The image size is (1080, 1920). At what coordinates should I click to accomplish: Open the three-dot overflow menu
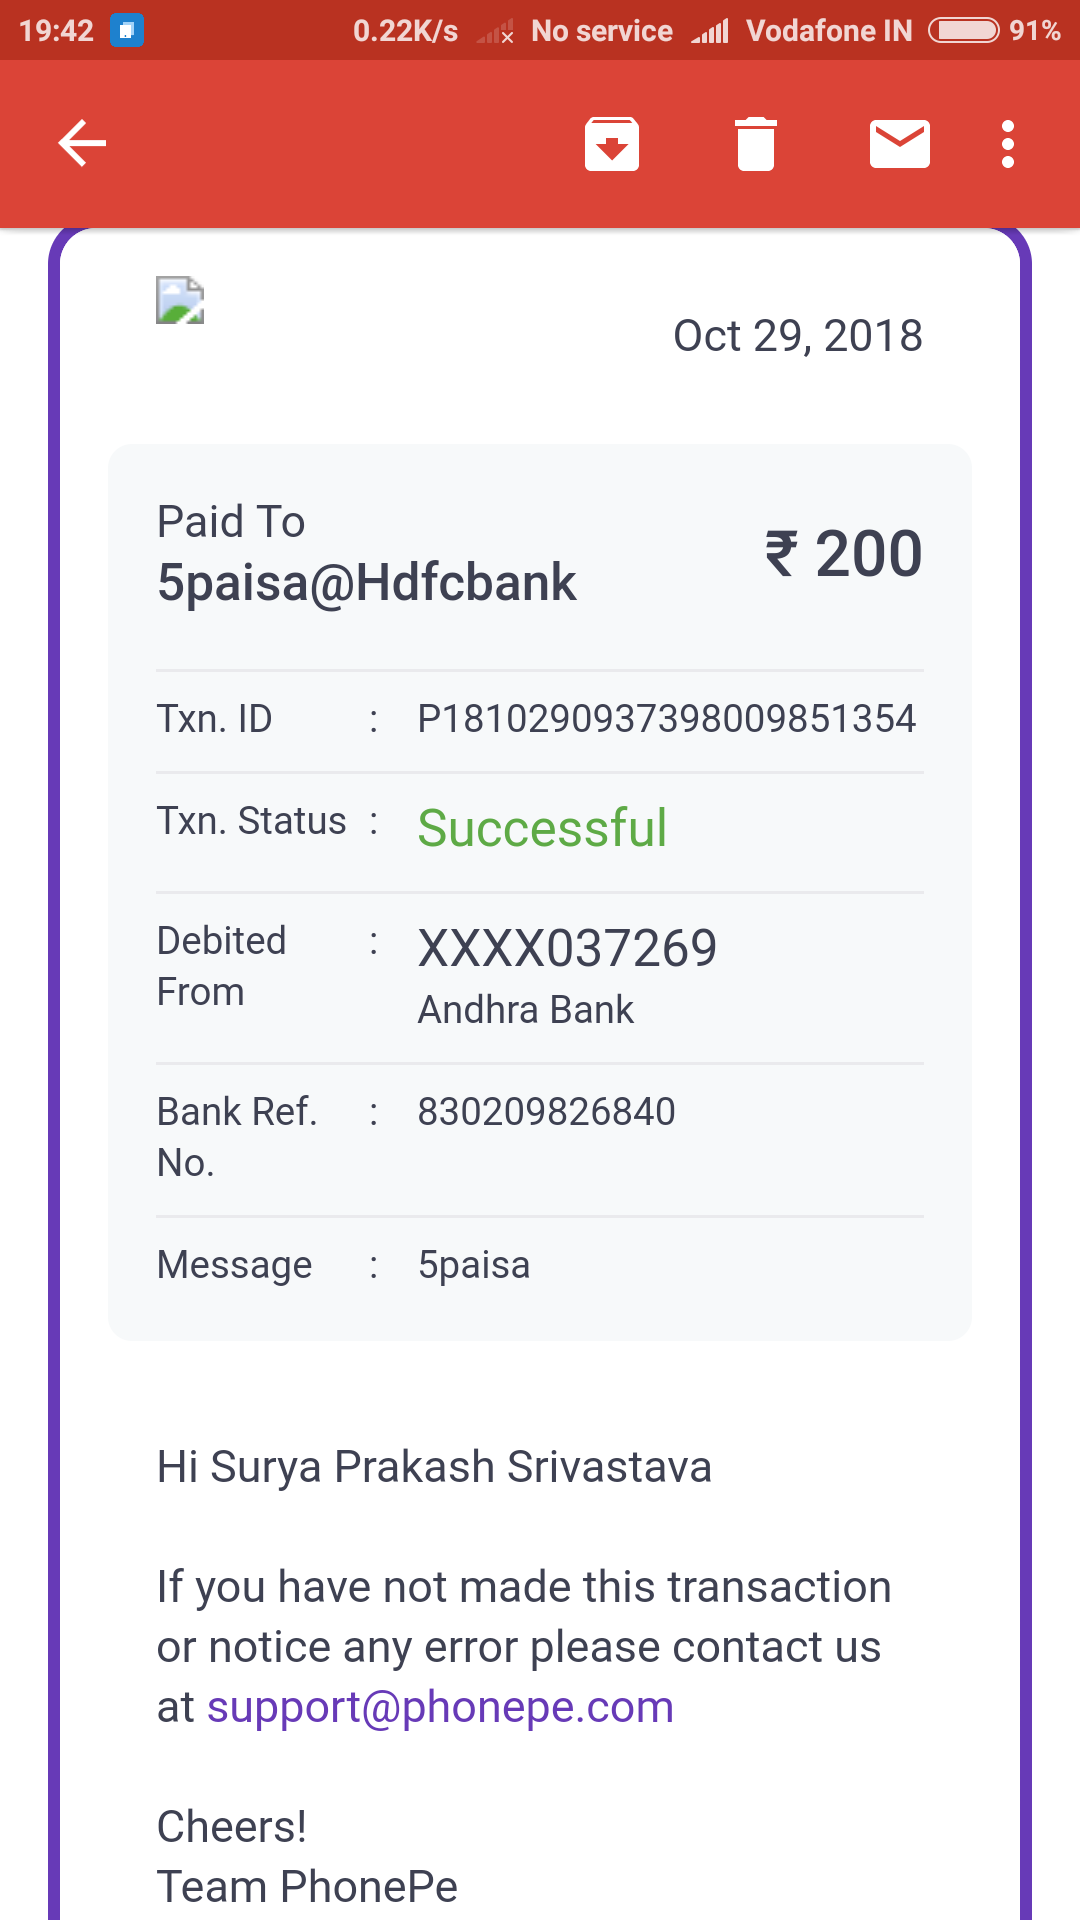[x=1008, y=144]
